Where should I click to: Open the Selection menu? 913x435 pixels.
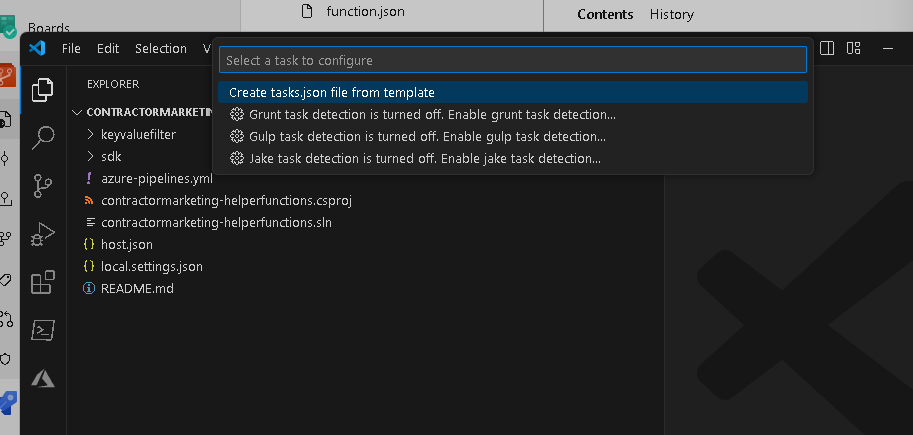point(161,49)
